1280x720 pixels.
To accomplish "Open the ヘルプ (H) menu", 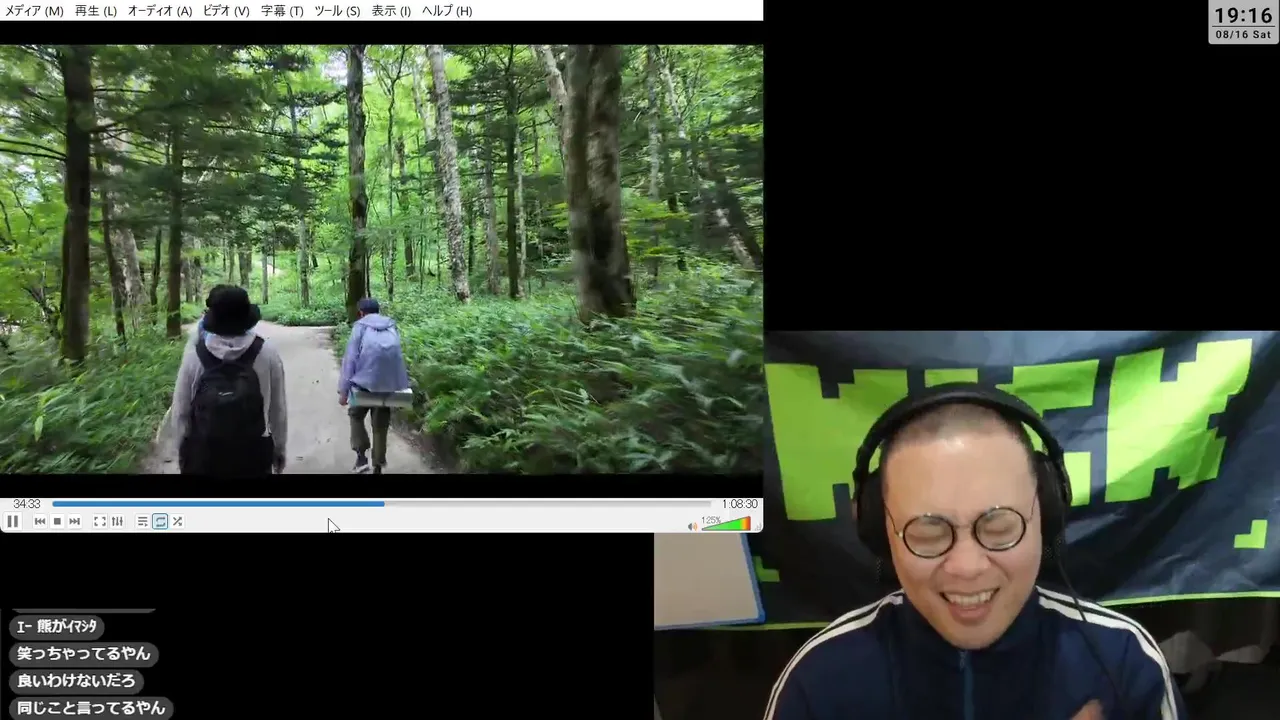I will tap(447, 11).
